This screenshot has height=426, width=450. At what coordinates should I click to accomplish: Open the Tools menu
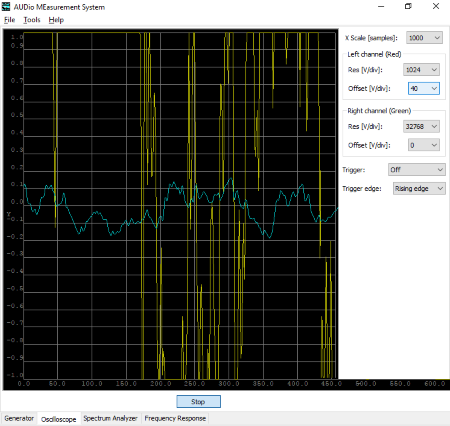[32, 20]
